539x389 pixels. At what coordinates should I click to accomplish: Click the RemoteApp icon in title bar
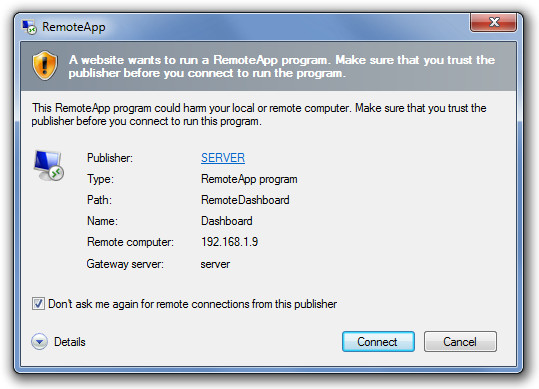tap(29, 27)
